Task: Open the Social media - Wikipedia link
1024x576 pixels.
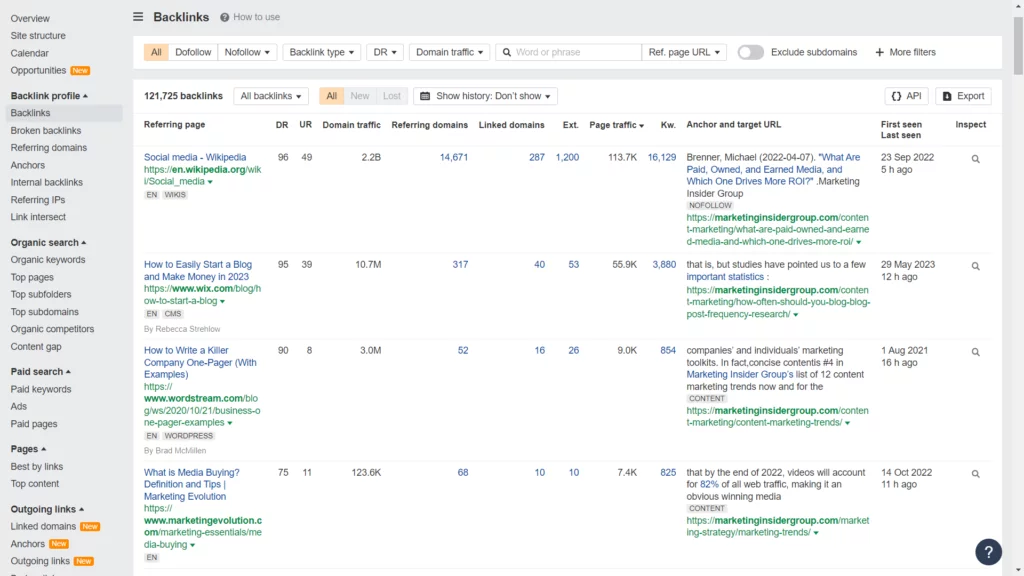Action: [x=195, y=157]
